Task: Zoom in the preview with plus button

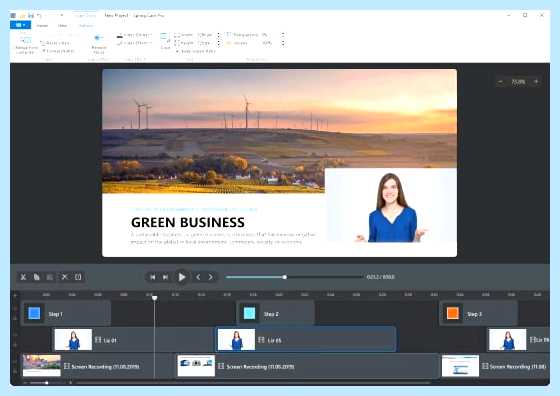Action: coord(536,82)
